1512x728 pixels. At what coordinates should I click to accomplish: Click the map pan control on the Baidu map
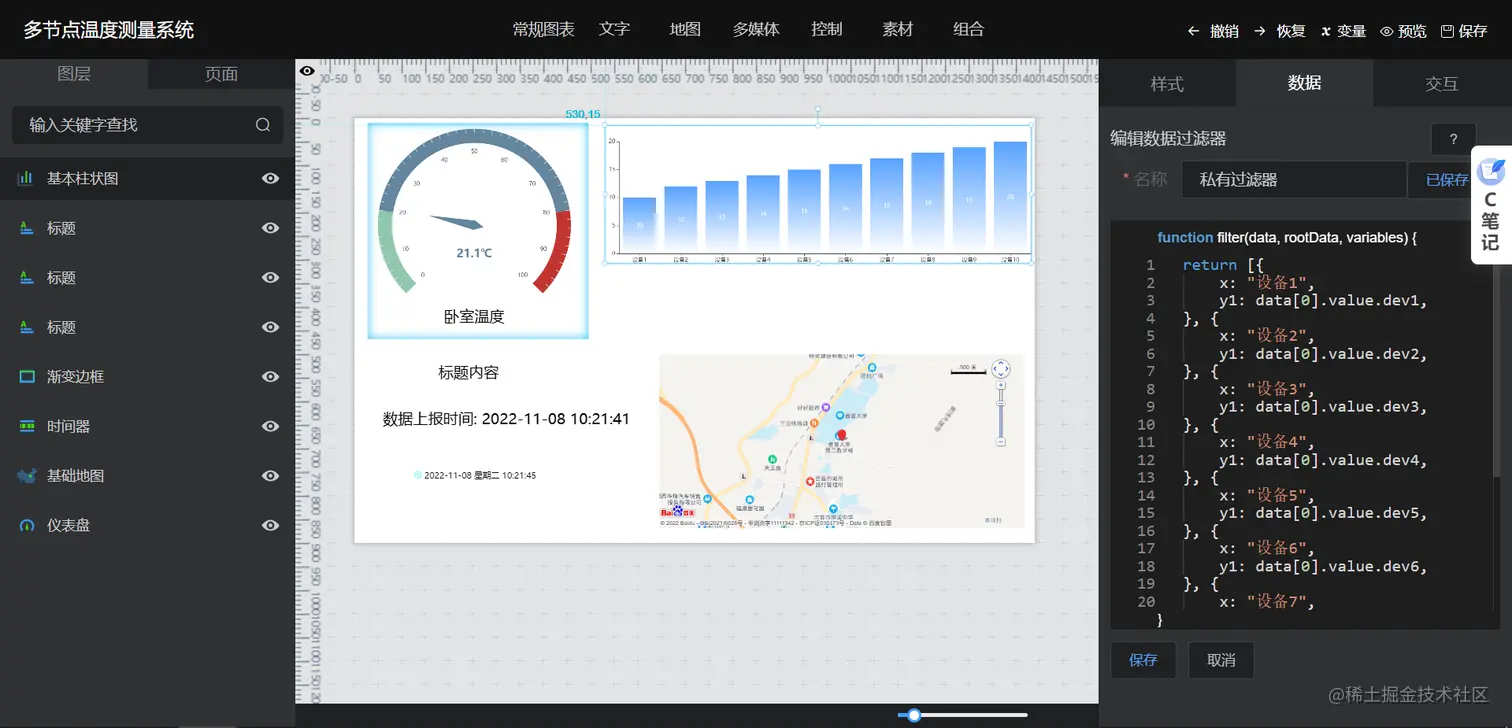(1001, 368)
